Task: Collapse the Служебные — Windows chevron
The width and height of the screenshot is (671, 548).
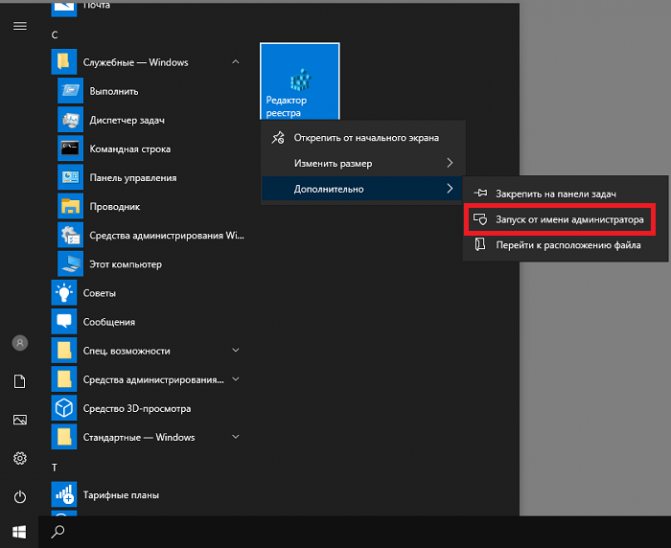Action: [x=235, y=62]
